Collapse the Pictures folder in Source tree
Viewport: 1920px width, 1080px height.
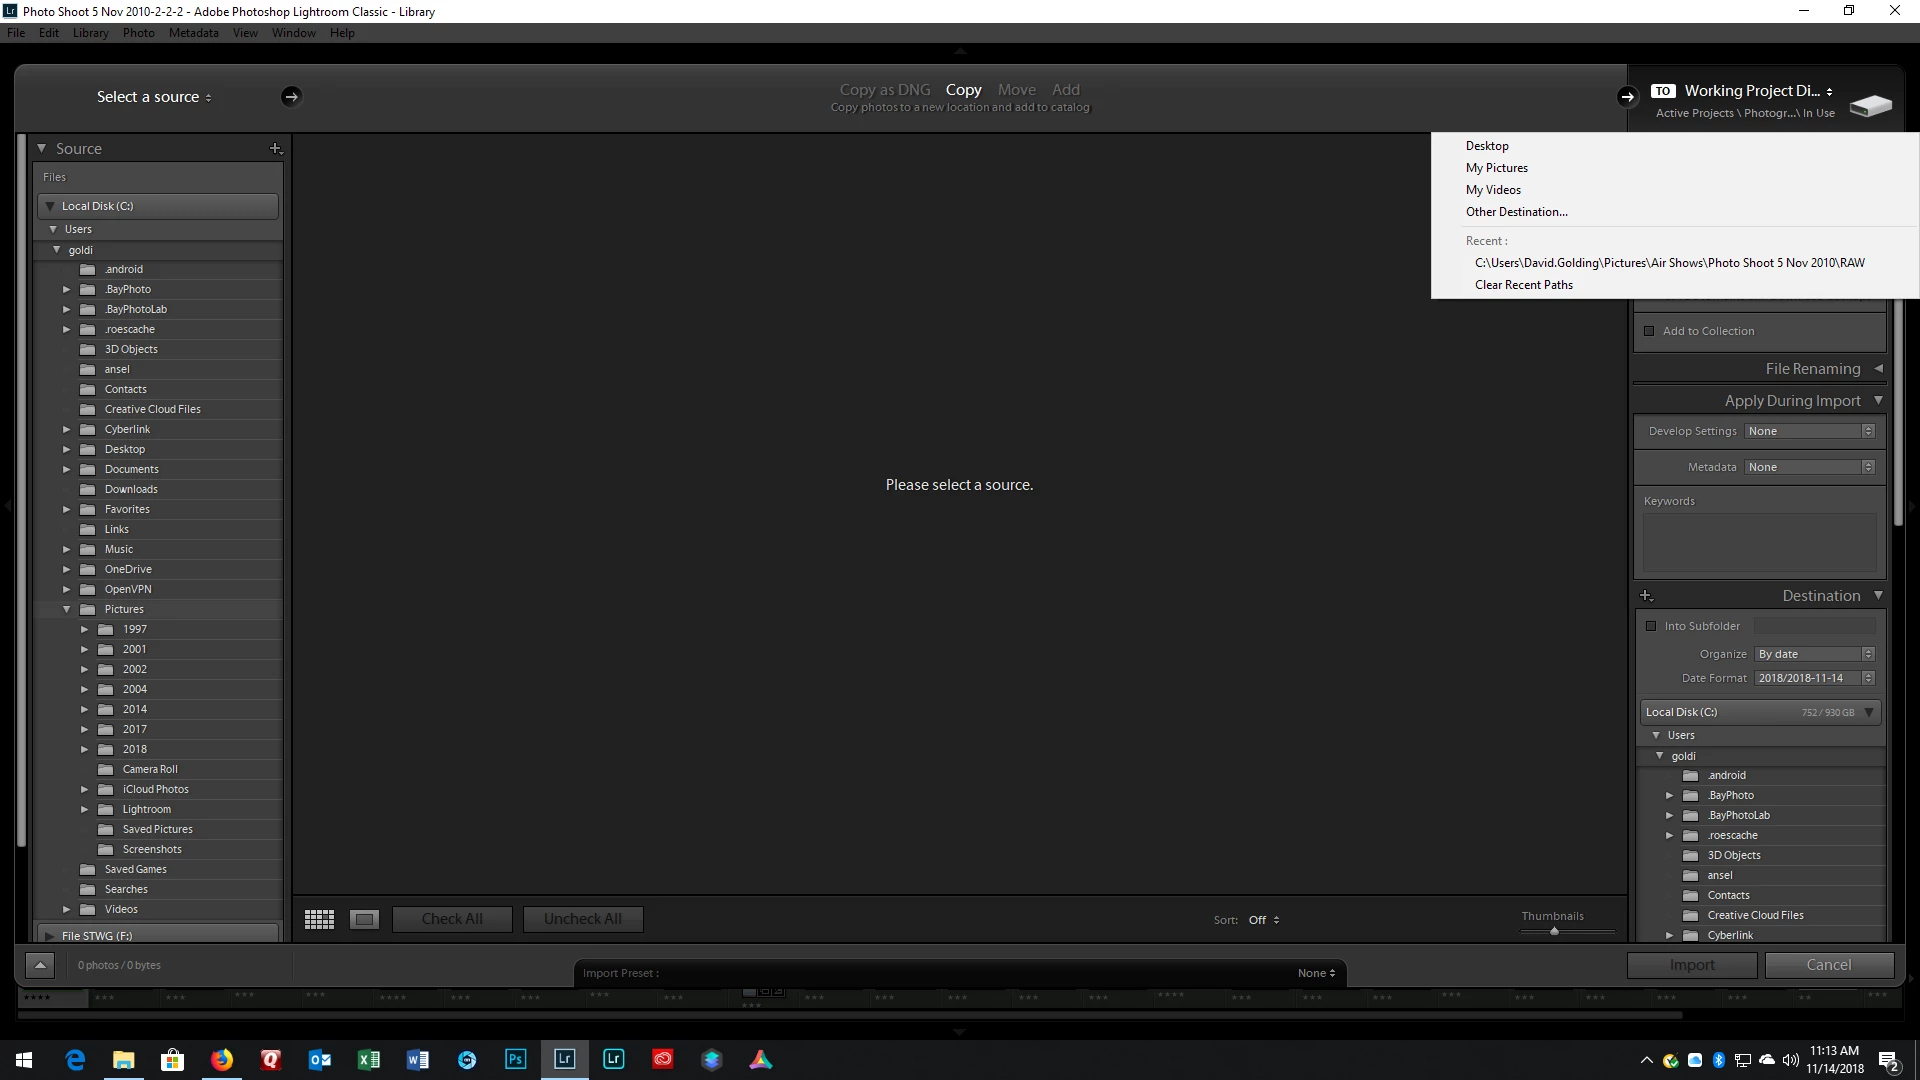tap(67, 610)
